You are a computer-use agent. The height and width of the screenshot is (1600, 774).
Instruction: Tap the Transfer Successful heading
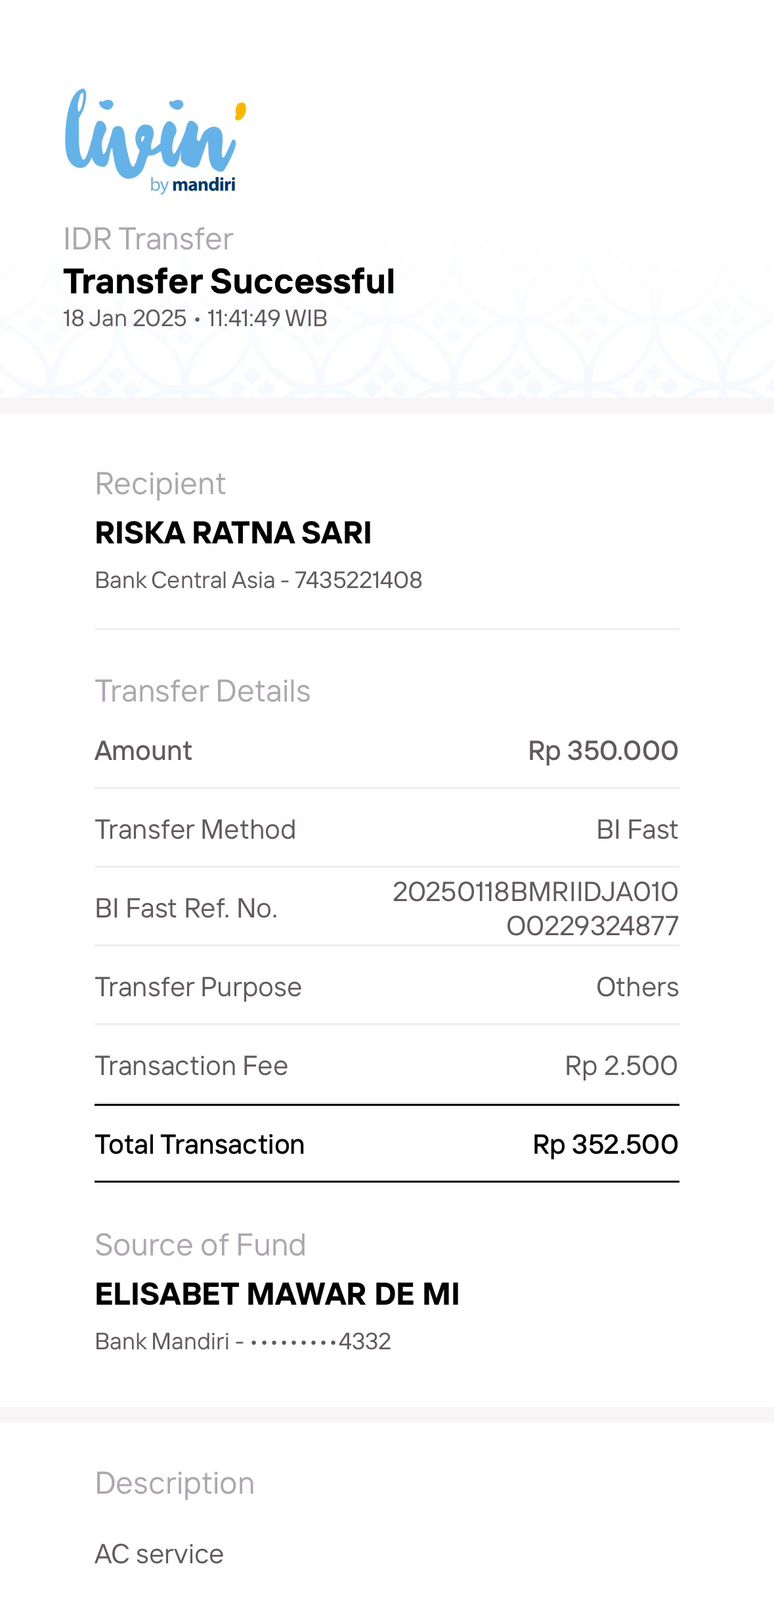[x=229, y=282]
